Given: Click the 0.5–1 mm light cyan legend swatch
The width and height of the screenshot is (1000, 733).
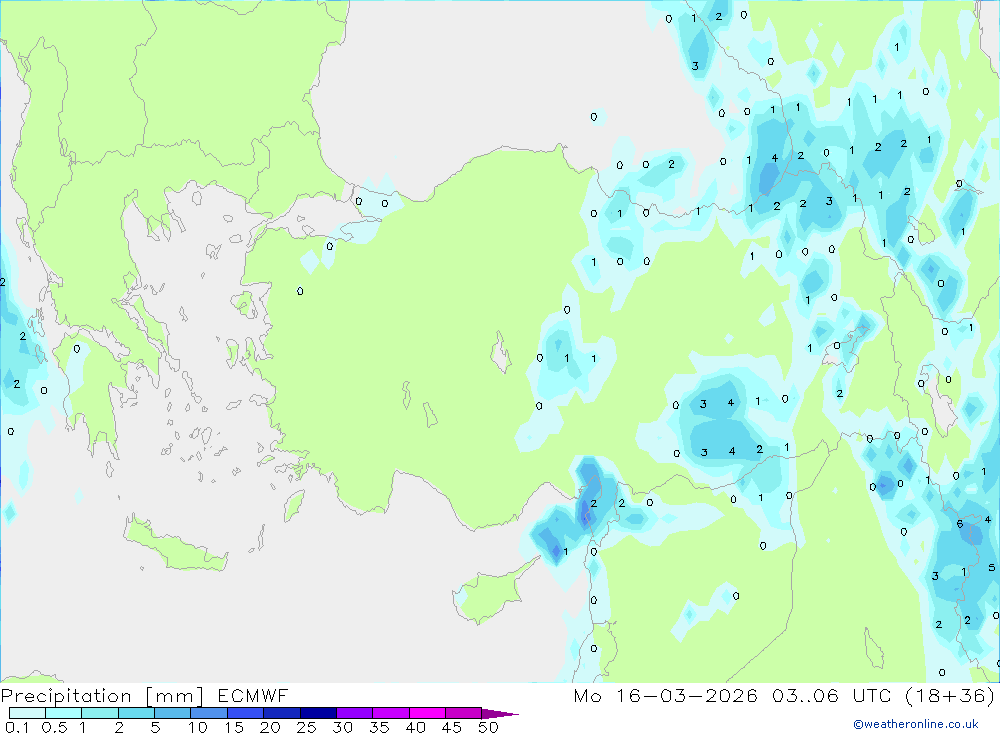Looking at the screenshot, I should click(64, 713).
